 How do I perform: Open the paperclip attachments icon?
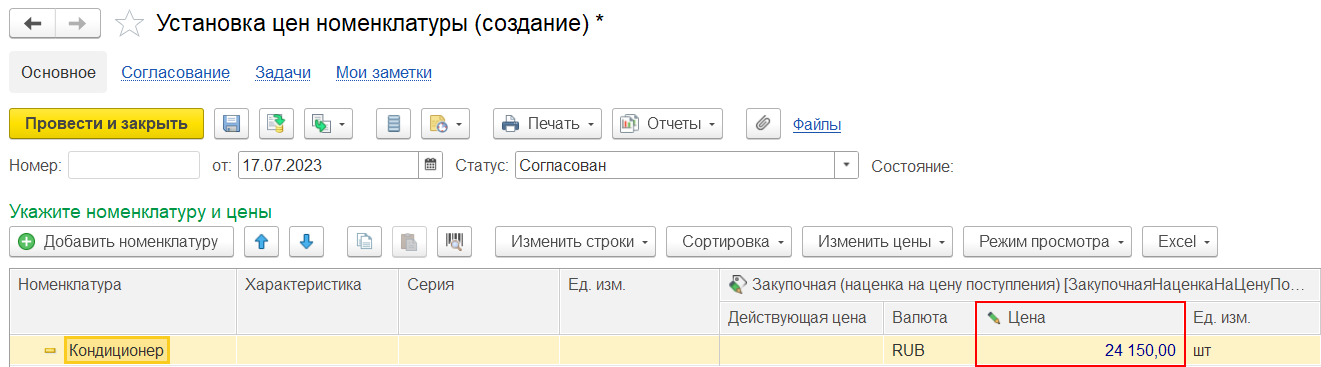763,124
